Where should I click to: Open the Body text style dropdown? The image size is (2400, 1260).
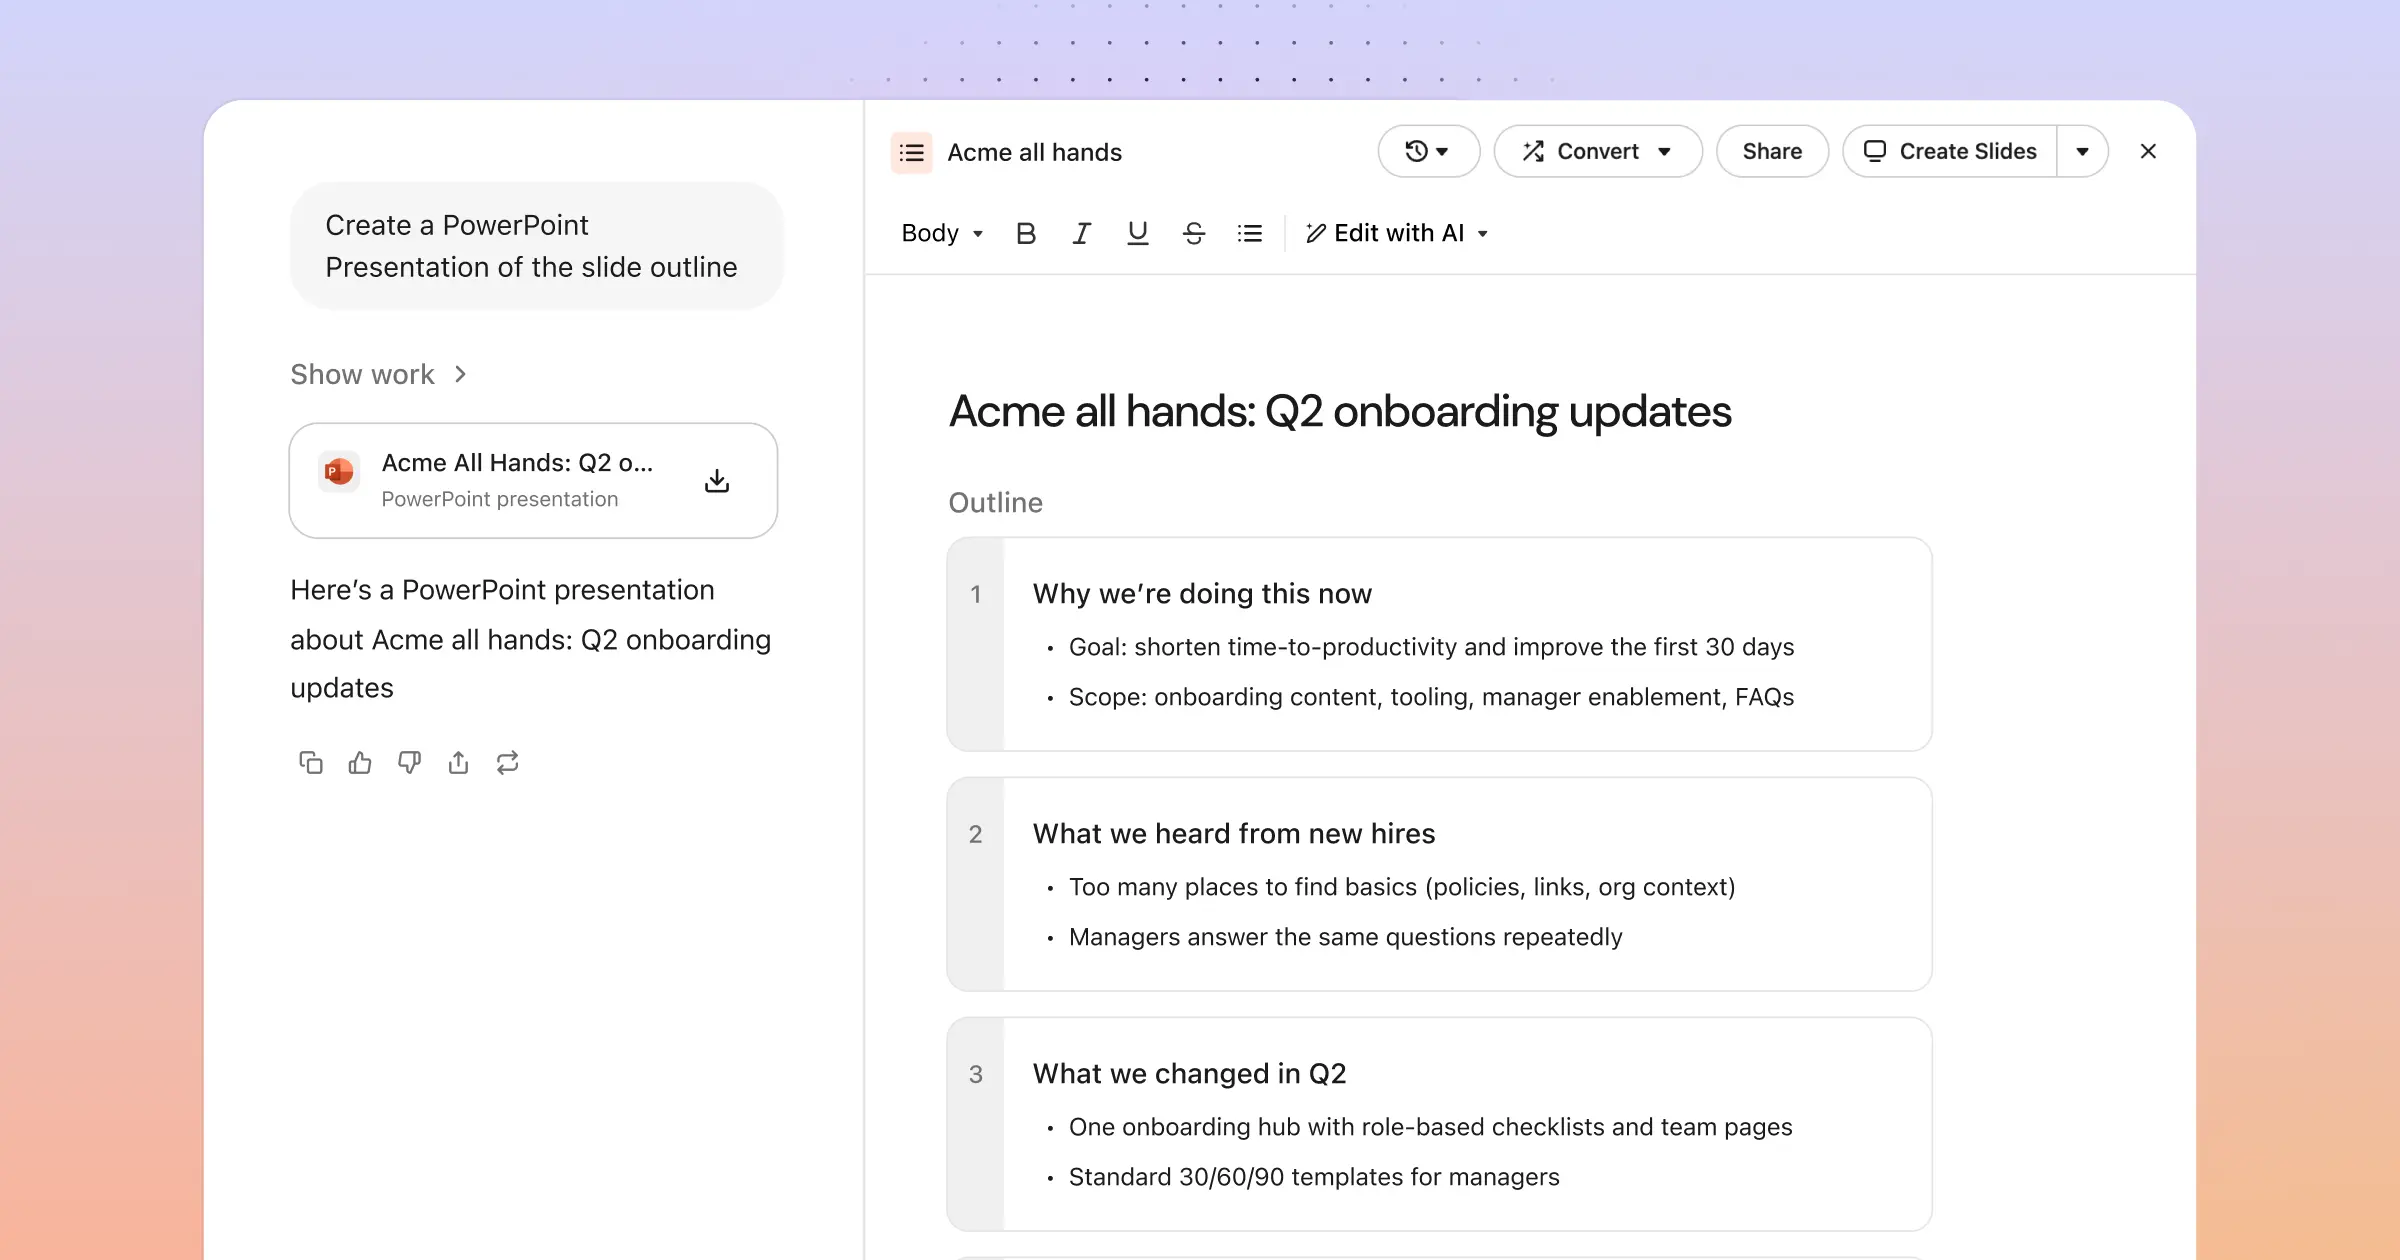(942, 233)
